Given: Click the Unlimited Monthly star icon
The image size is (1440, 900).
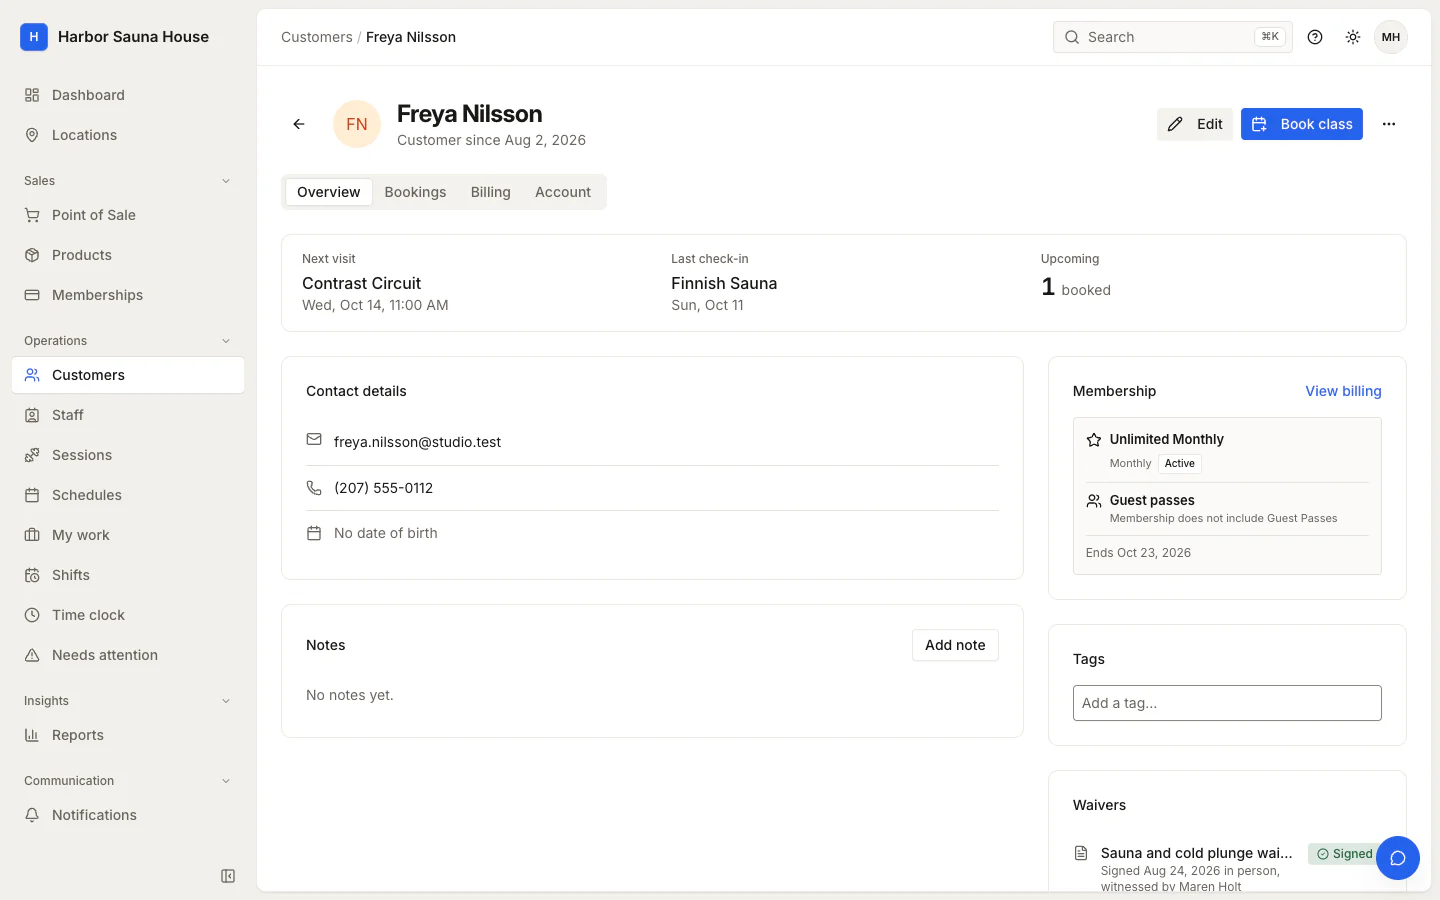Looking at the screenshot, I should click(x=1094, y=440).
